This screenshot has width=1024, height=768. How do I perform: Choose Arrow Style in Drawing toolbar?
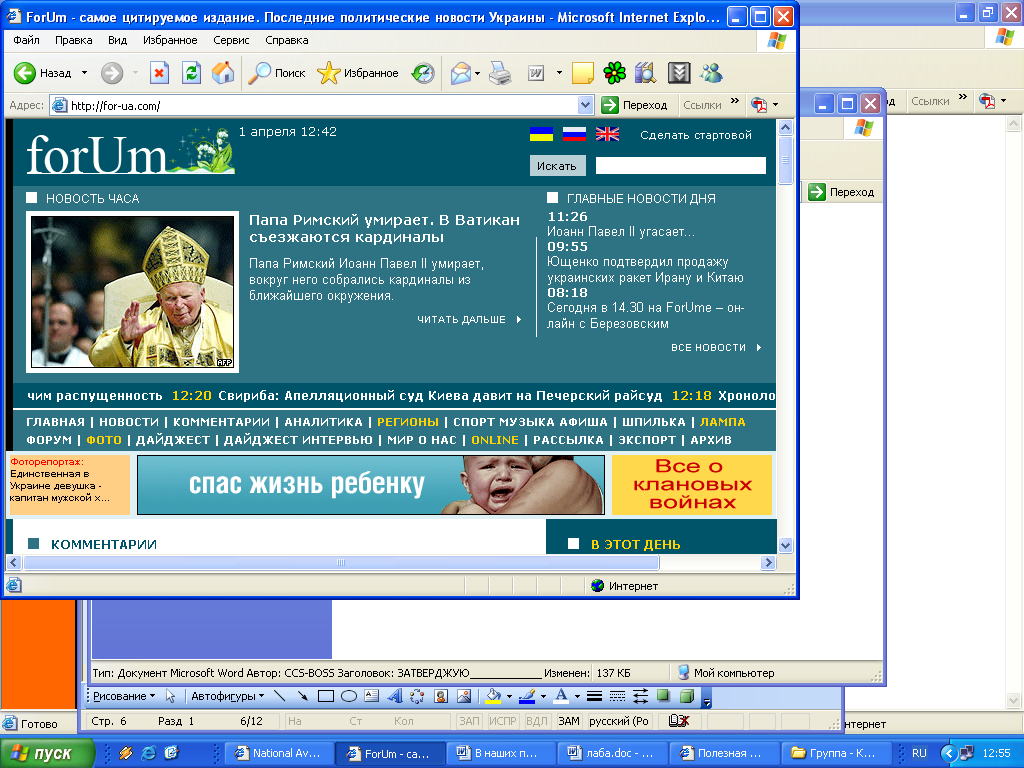point(640,696)
